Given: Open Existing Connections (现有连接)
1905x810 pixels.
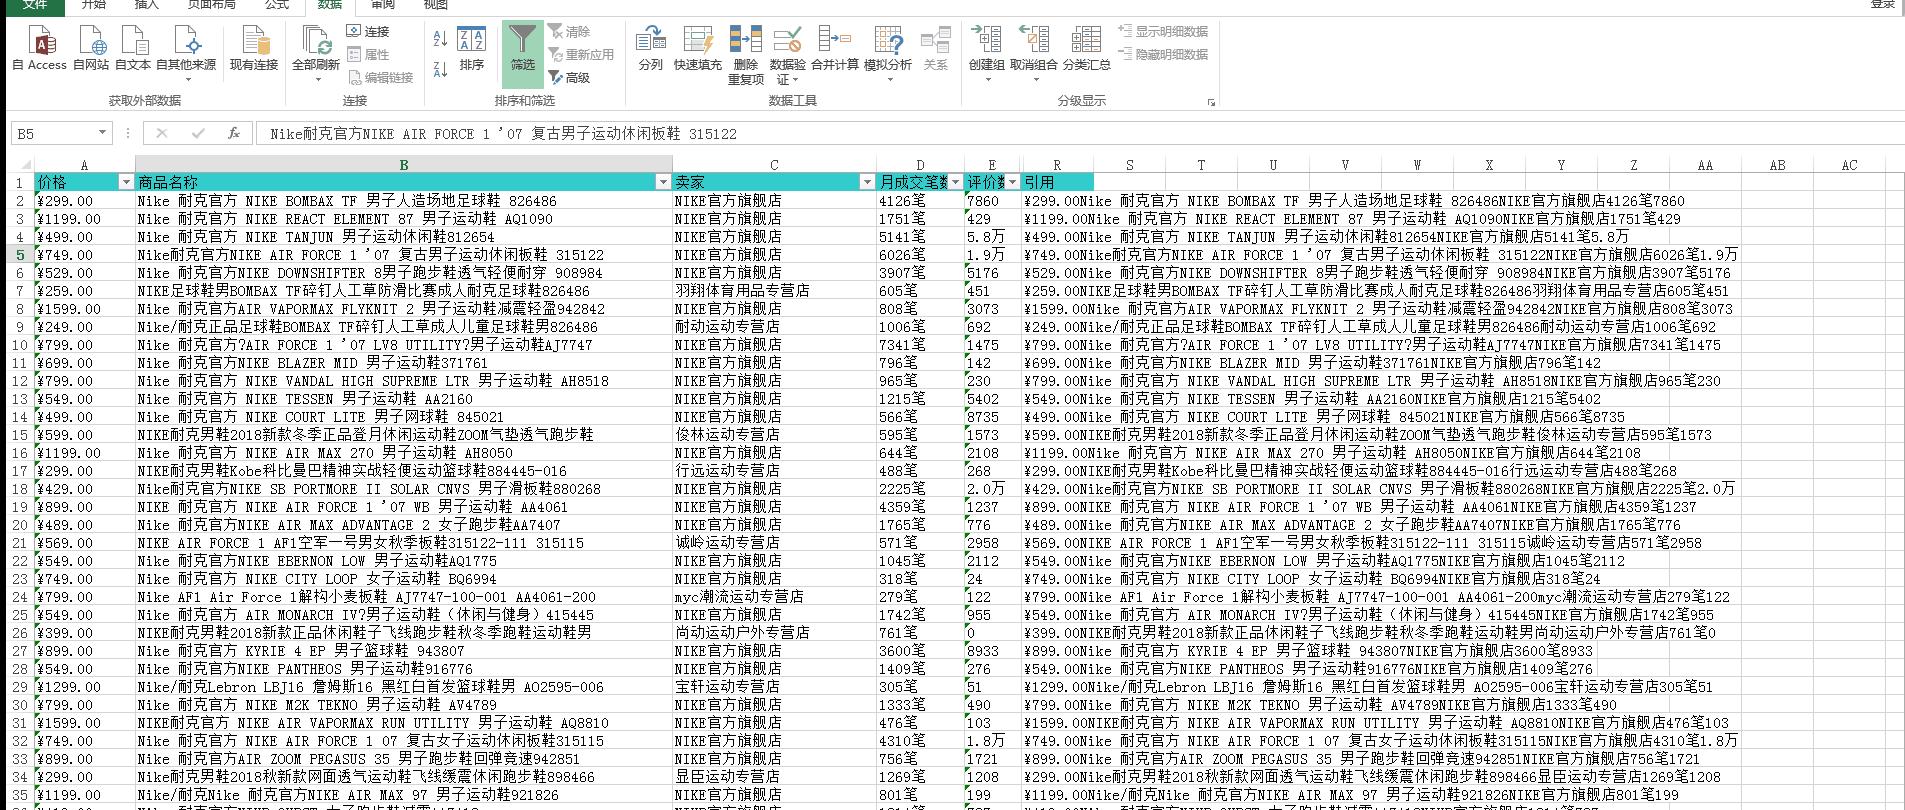Looking at the screenshot, I should (254, 49).
